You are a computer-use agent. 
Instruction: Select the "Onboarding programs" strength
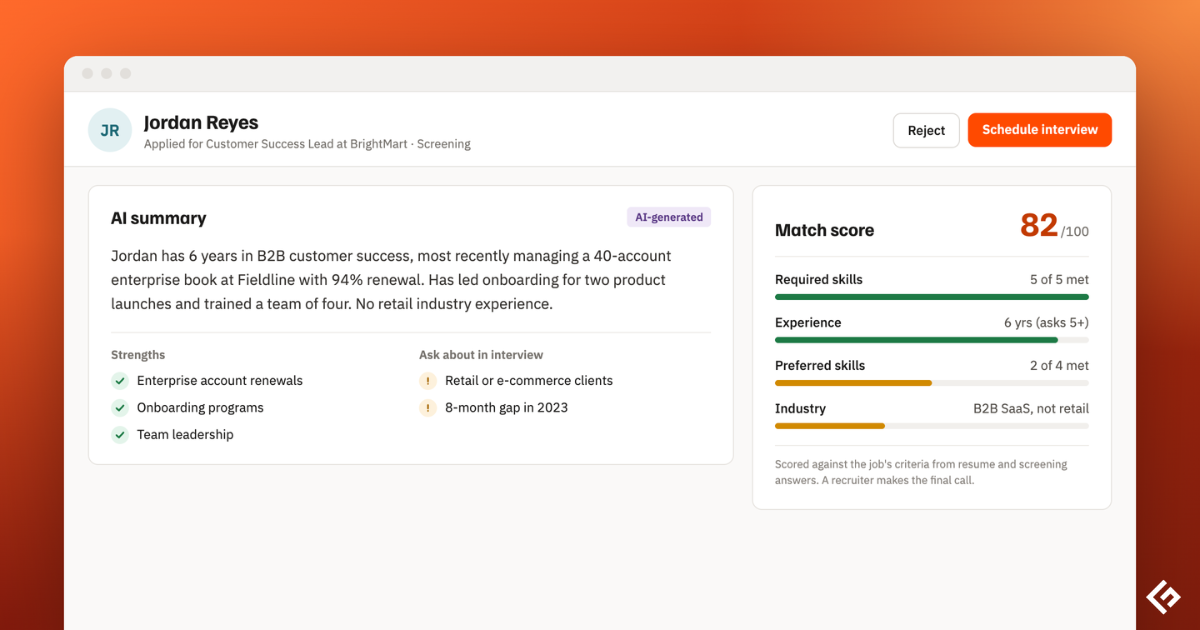(x=200, y=408)
